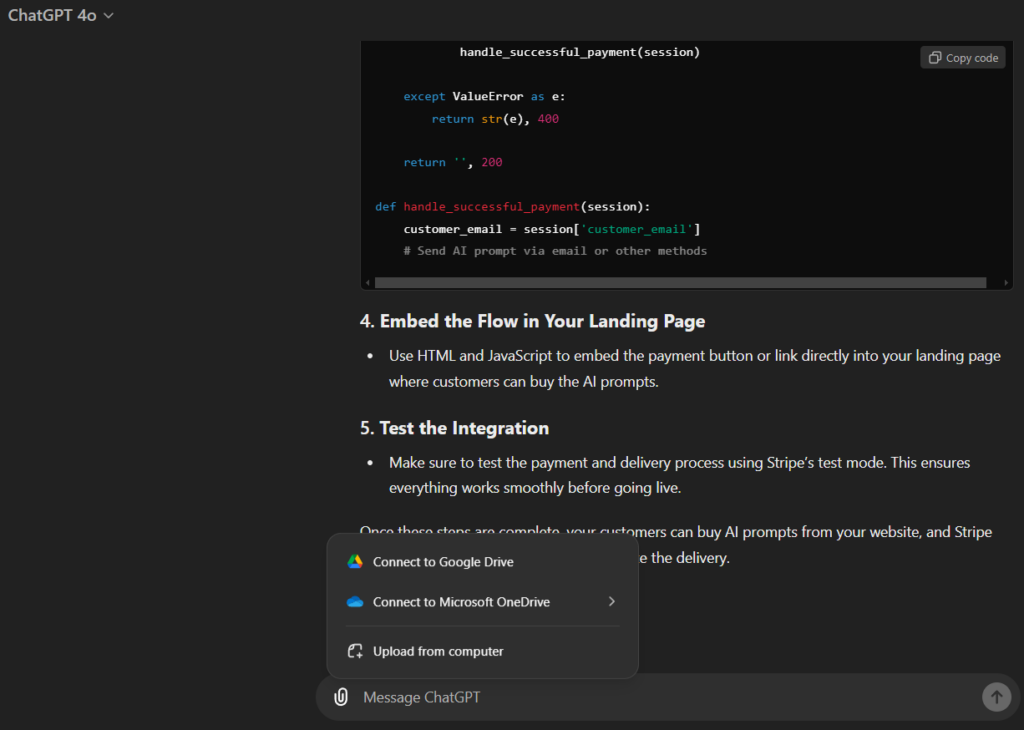
Task: Click the copy icon in code block
Action: click(x=935, y=58)
